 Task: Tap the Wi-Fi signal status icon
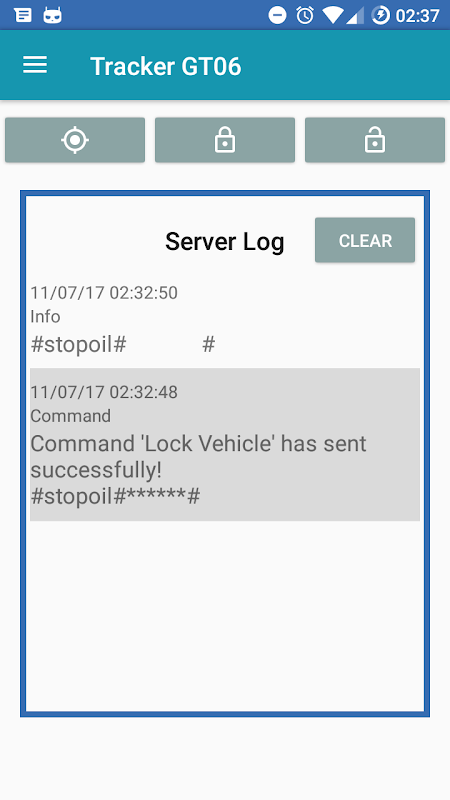(x=333, y=15)
